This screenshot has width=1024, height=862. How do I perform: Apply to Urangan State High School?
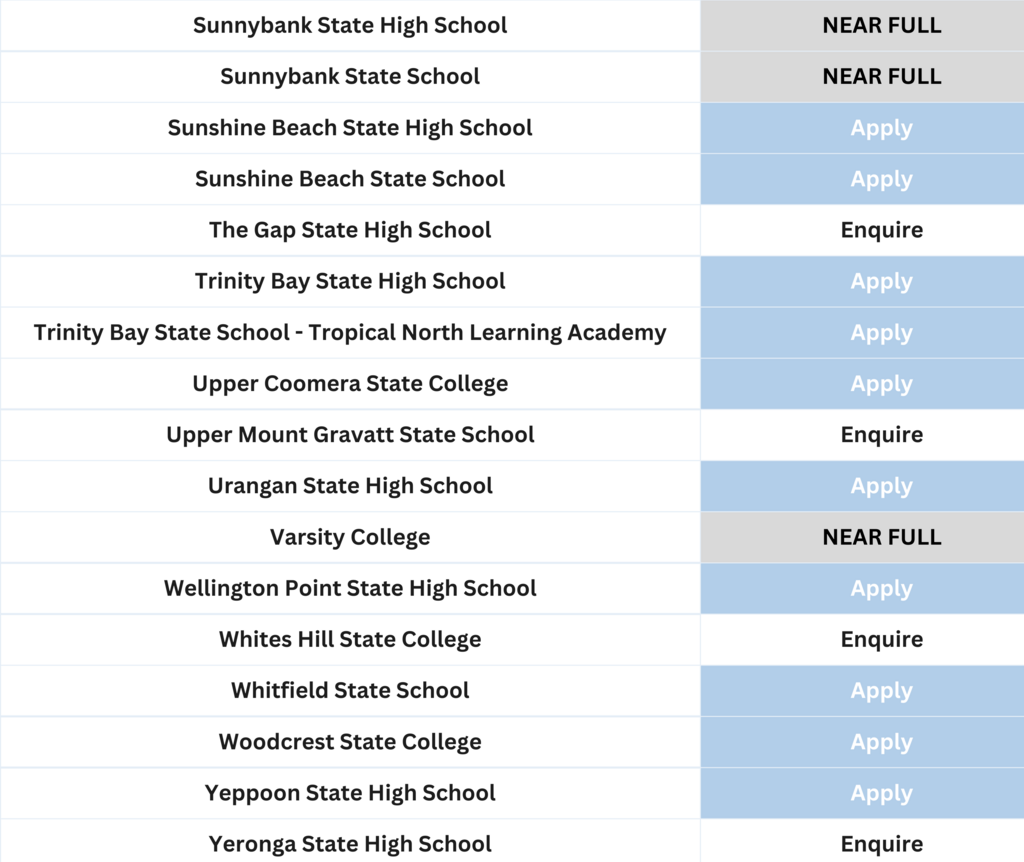[881, 486]
